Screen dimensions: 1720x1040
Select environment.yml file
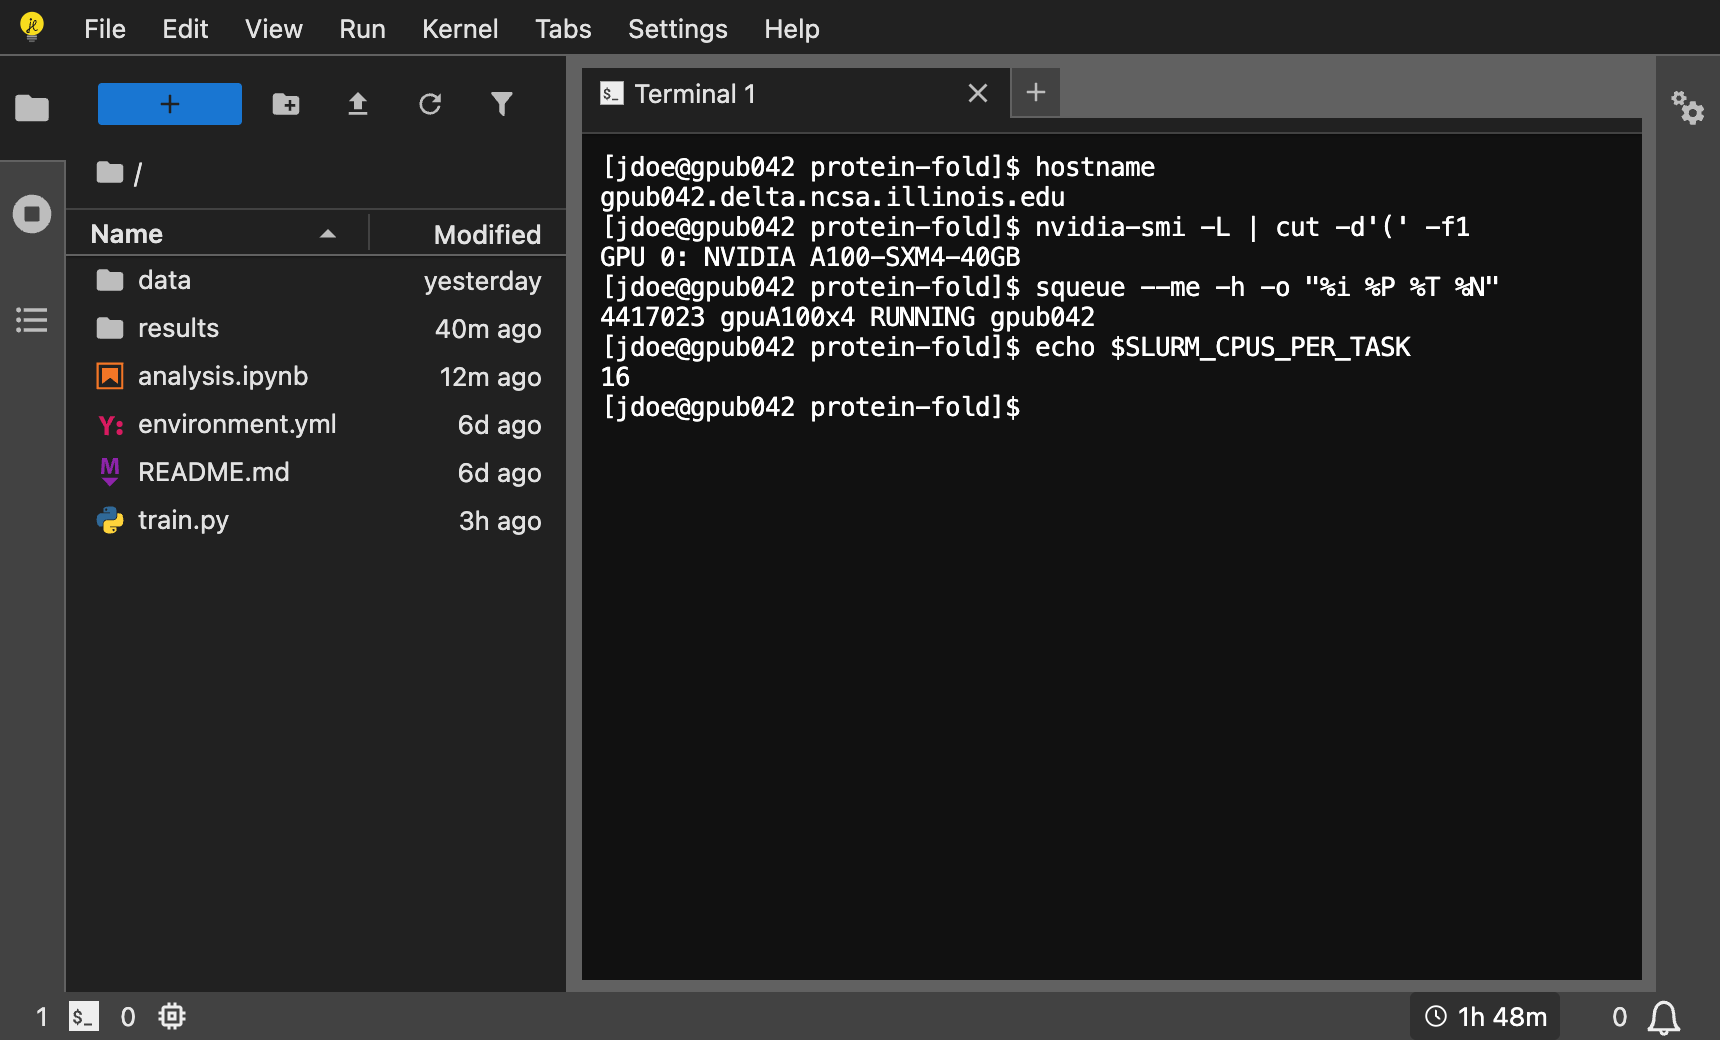[316, 425]
